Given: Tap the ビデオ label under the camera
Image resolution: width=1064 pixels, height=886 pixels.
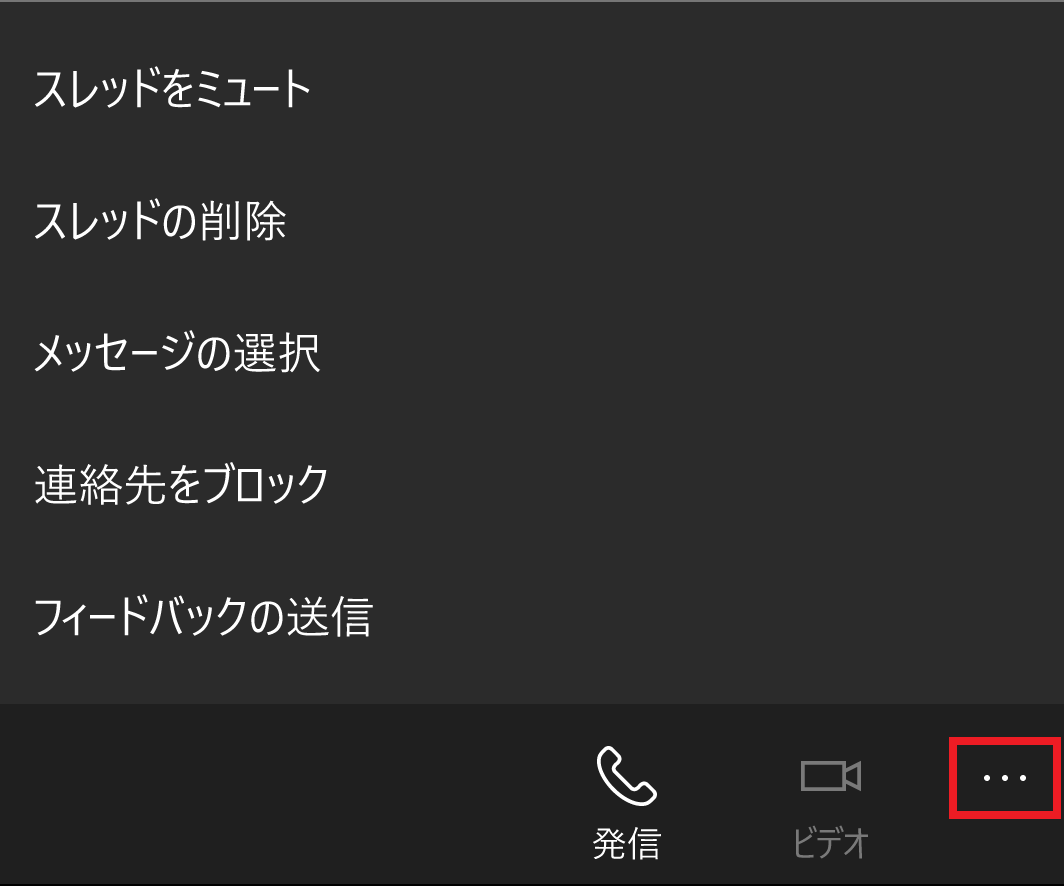Looking at the screenshot, I should (x=831, y=843).
